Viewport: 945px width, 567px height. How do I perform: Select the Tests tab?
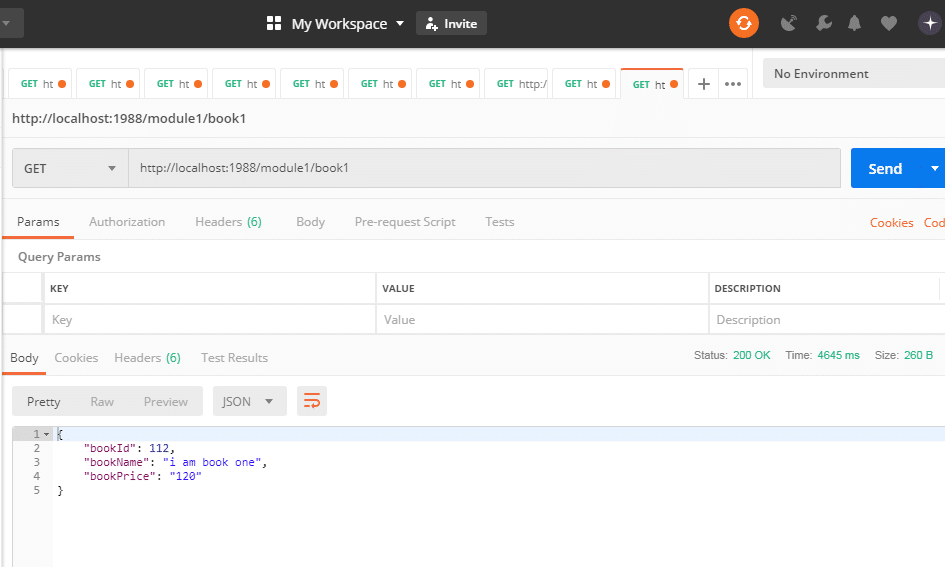pos(500,222)
